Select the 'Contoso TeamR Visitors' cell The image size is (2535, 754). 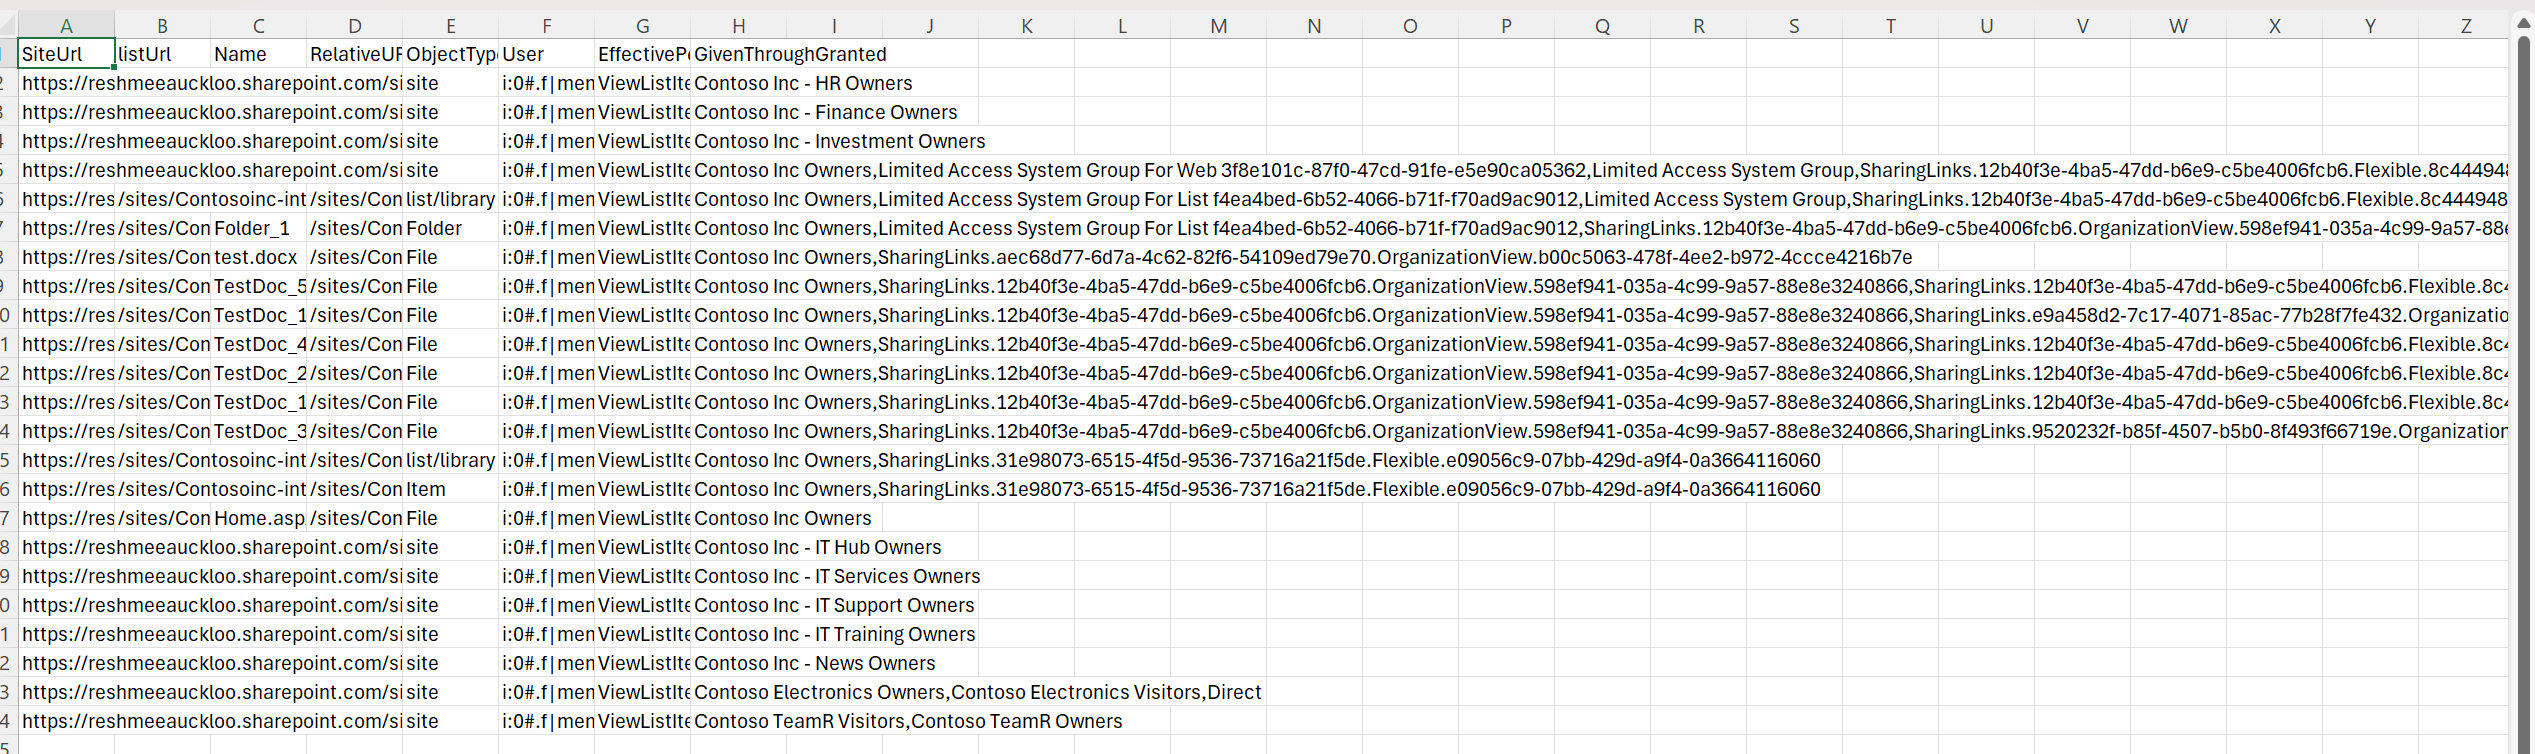pyautogui.click(x=738, y=721)
